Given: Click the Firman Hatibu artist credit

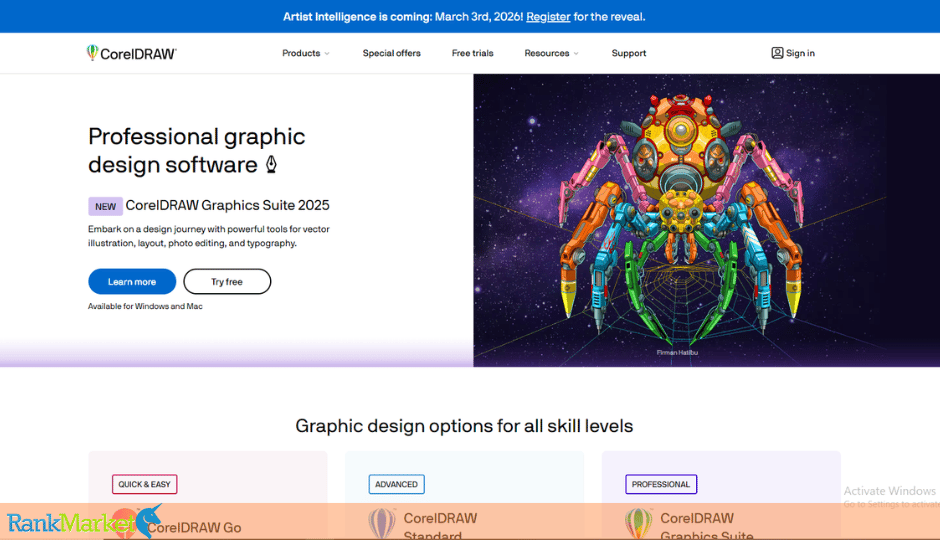Looking at the screenshot, I should (677, 352).
